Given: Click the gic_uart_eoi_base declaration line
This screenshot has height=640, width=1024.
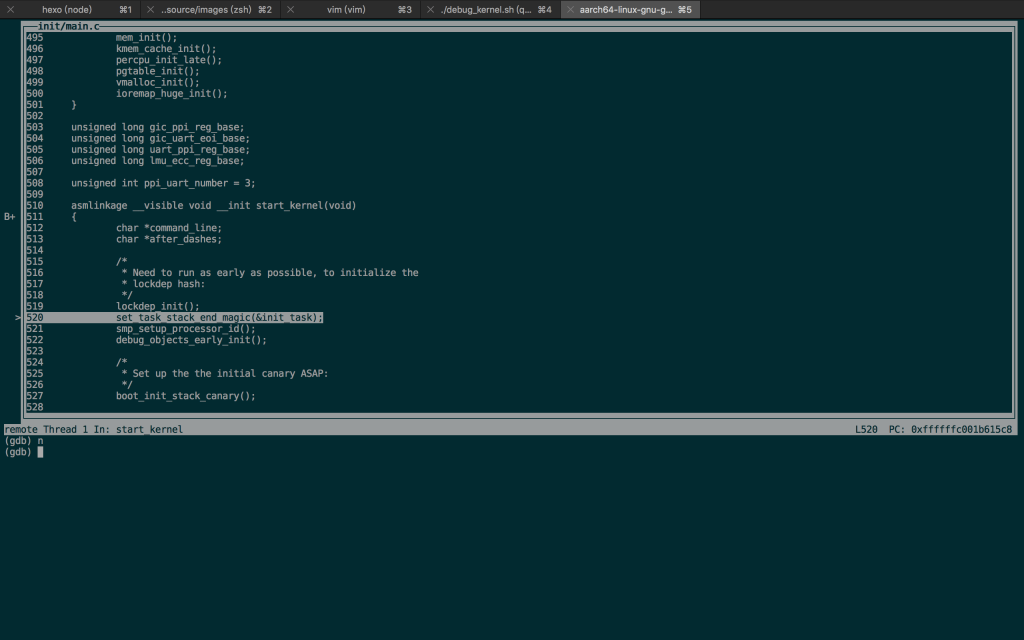Looking at the screenshot, I should pyautogui.click(x=160, y=138).
